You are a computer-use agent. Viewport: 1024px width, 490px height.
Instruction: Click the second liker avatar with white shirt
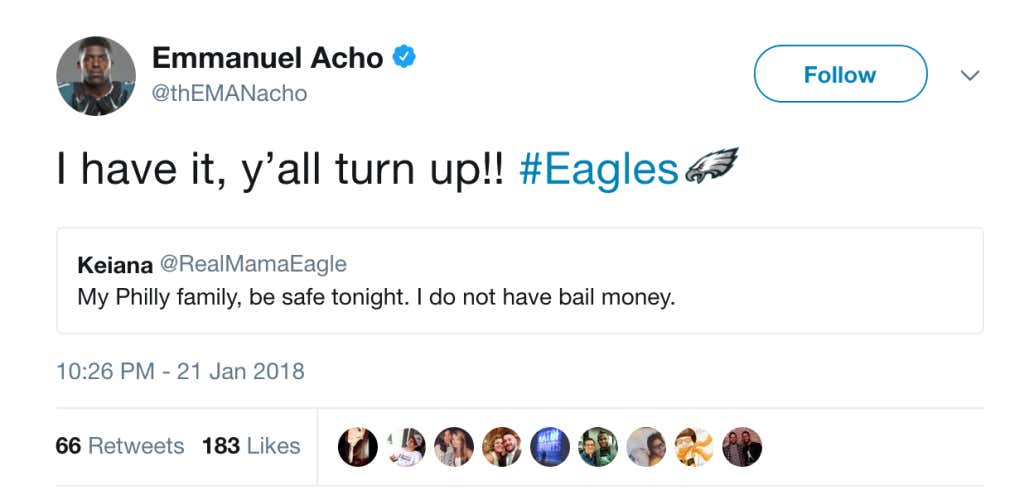tap(406, 447)
